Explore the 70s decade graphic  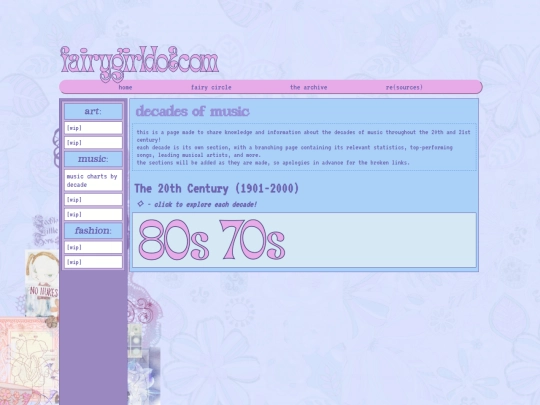coord(252,240)
